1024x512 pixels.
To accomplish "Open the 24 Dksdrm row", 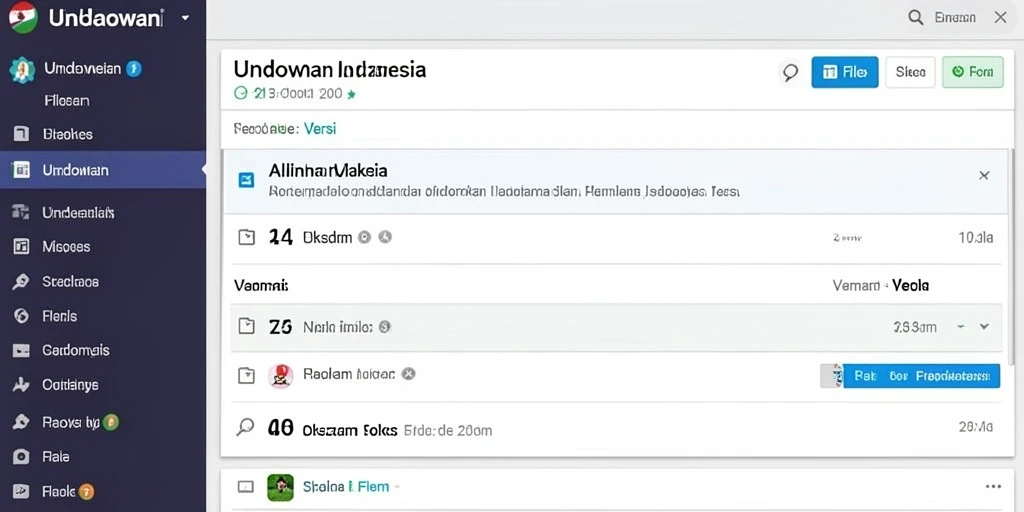I will tap(616, 238).
